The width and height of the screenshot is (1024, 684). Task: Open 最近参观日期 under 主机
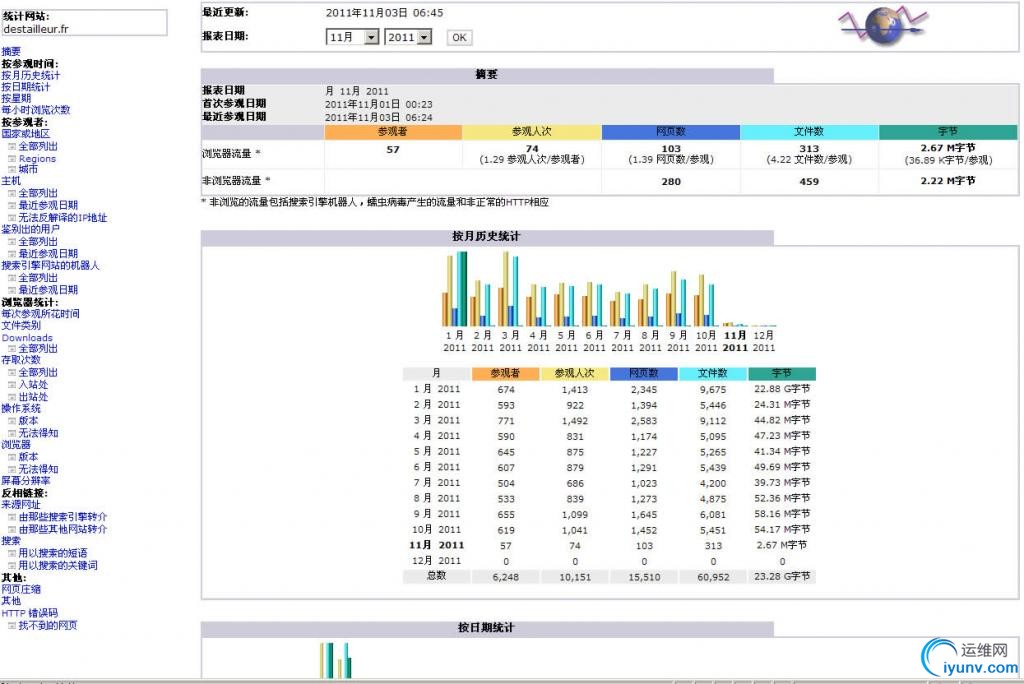(48, 205)
